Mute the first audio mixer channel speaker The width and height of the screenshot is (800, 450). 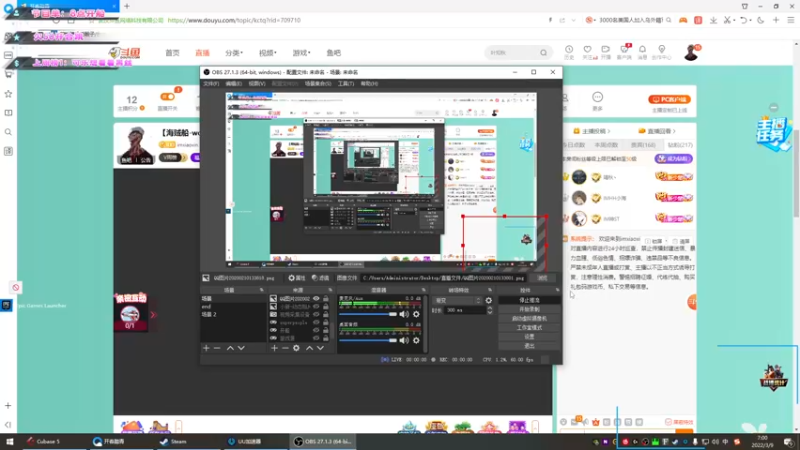404,314
